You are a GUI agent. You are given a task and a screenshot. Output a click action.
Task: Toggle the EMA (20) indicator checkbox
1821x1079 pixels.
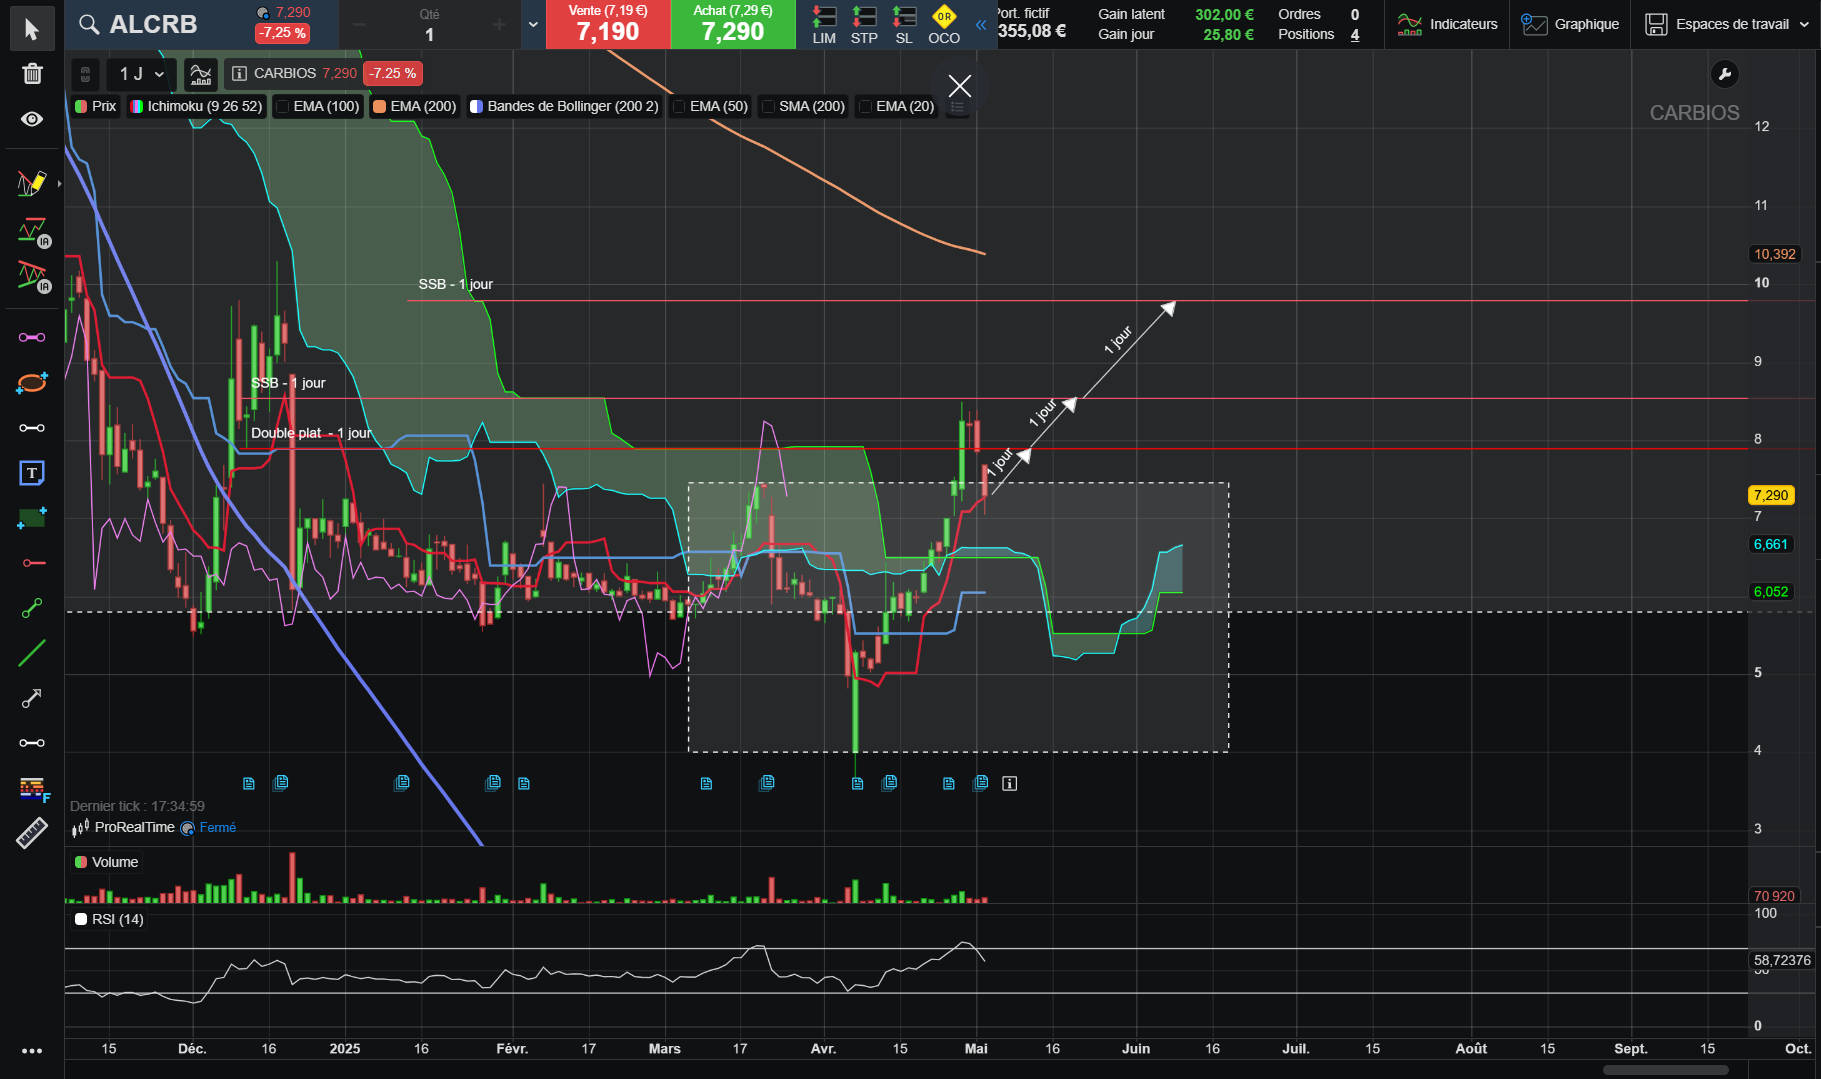click(866, 106)
